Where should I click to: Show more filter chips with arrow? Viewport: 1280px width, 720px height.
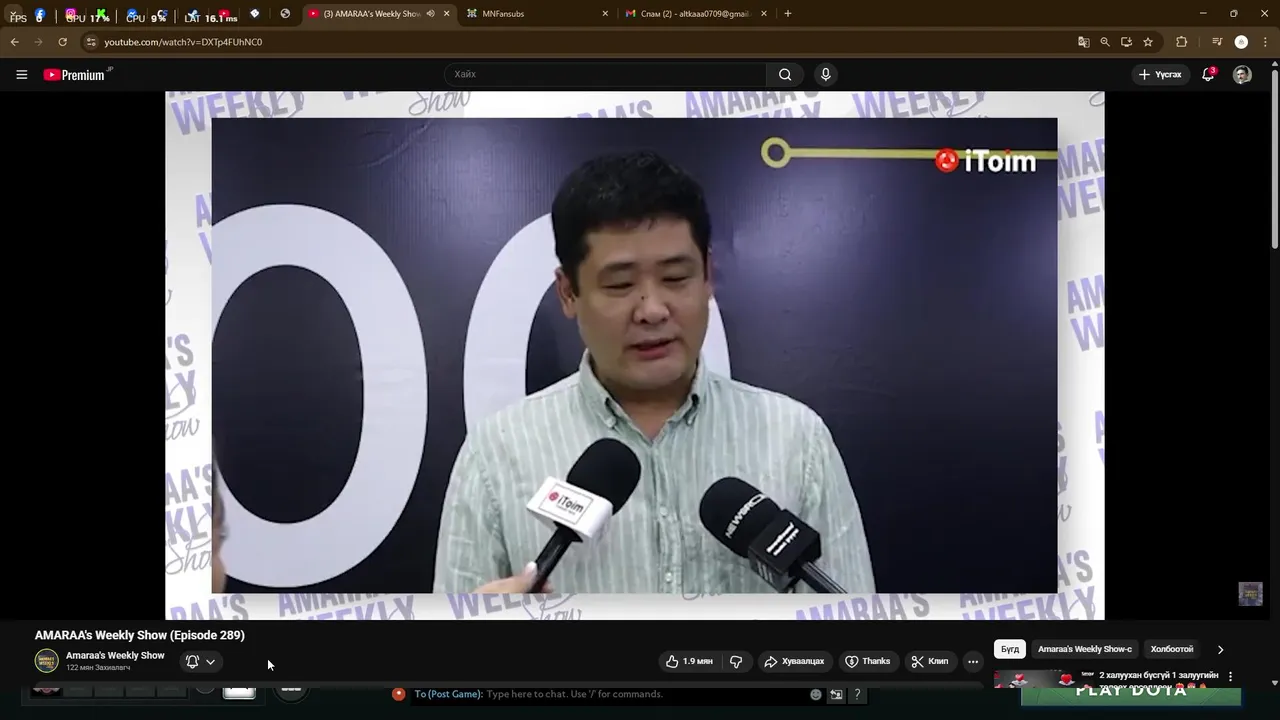(x=1220, y=649)
